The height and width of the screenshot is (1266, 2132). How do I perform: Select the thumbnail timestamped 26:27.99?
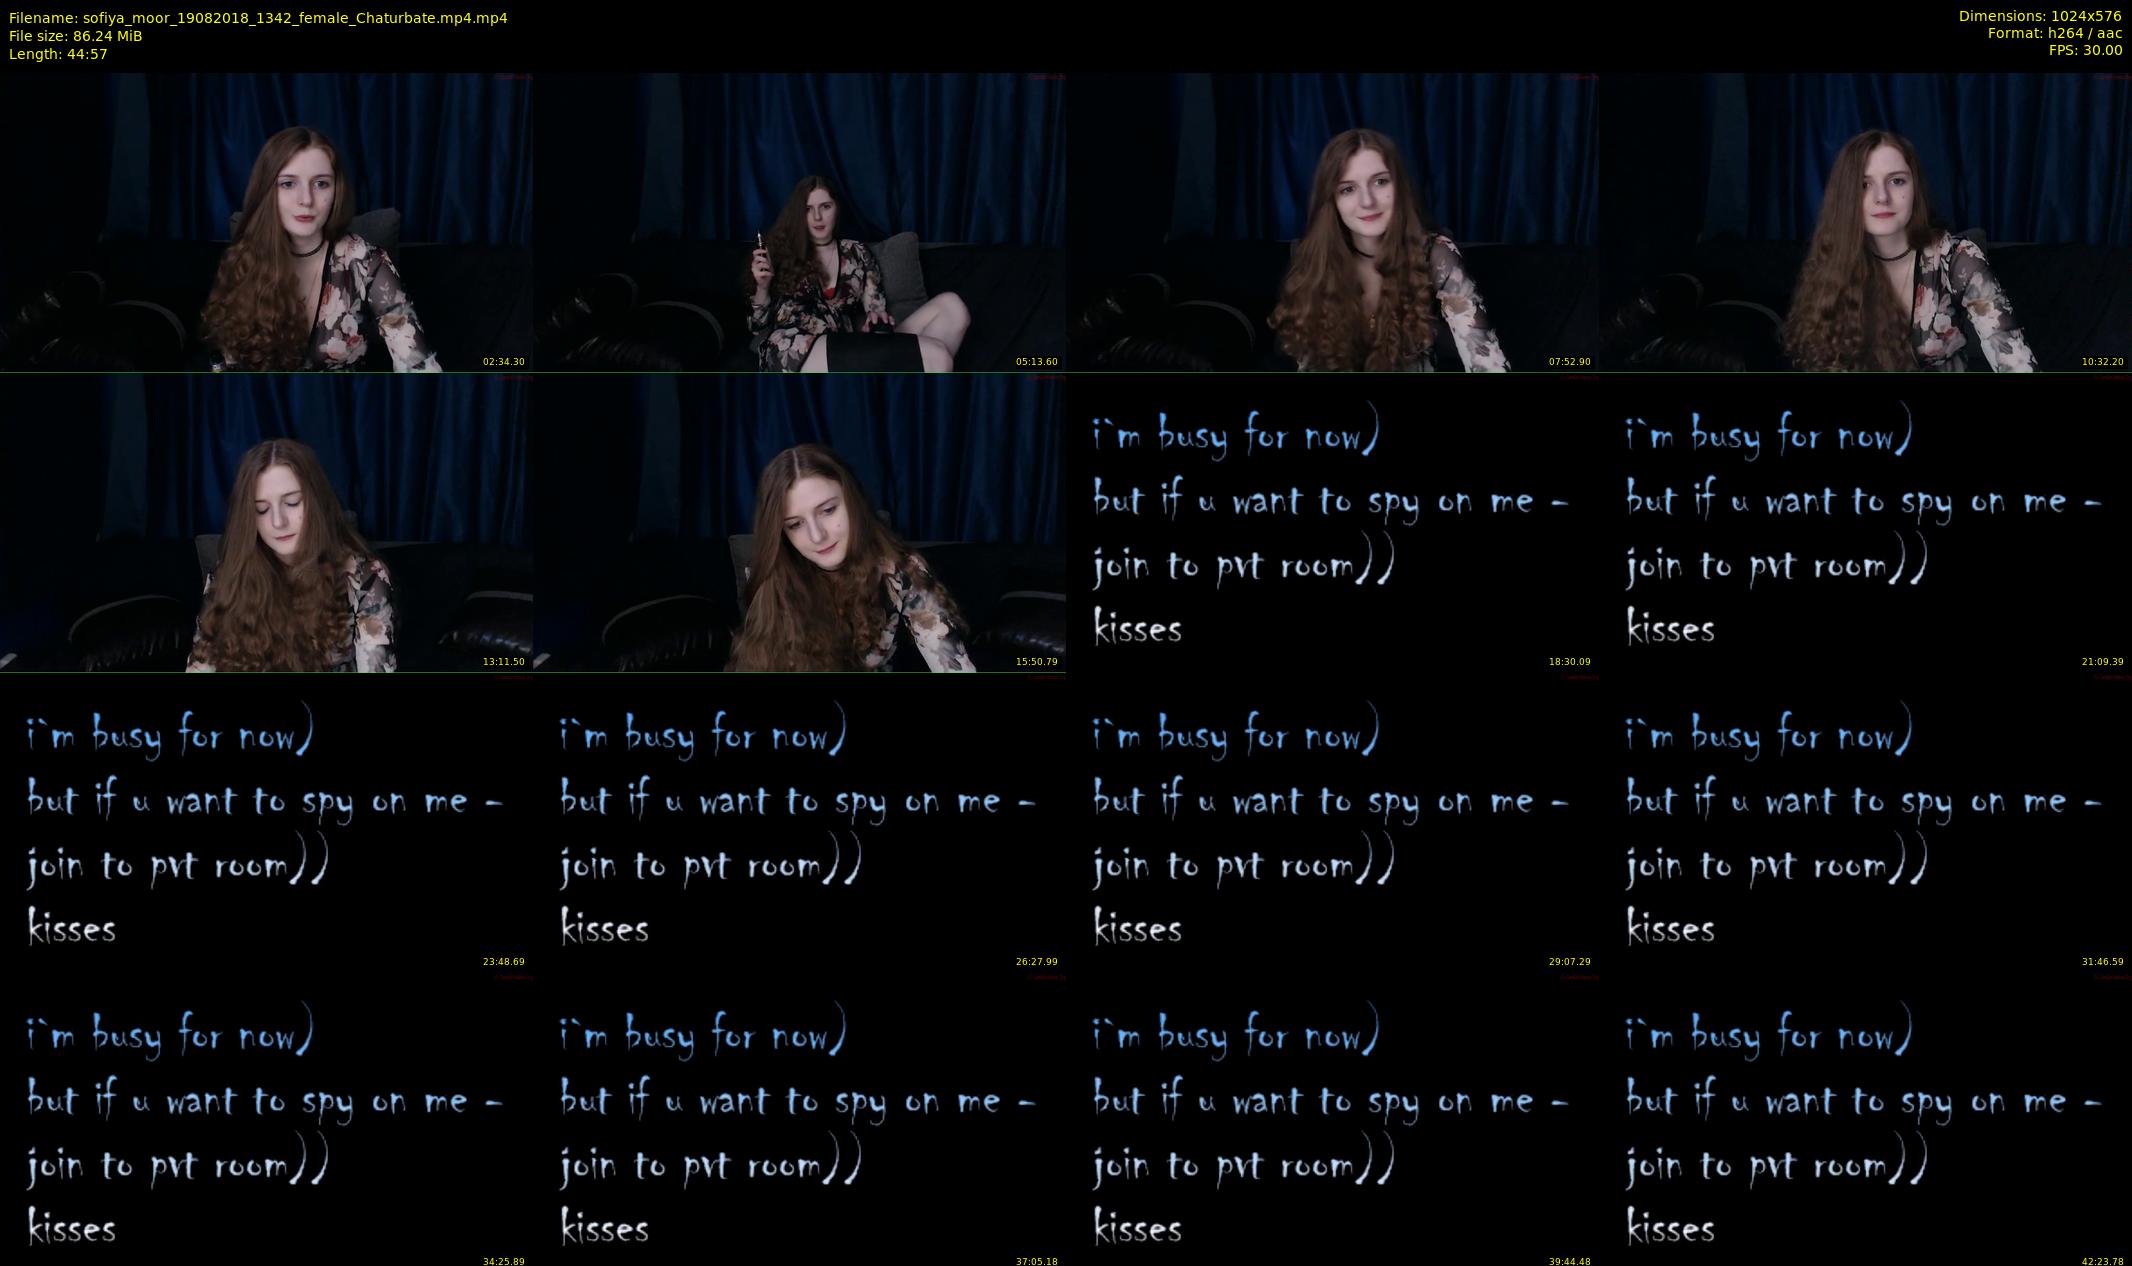(799, 821)
